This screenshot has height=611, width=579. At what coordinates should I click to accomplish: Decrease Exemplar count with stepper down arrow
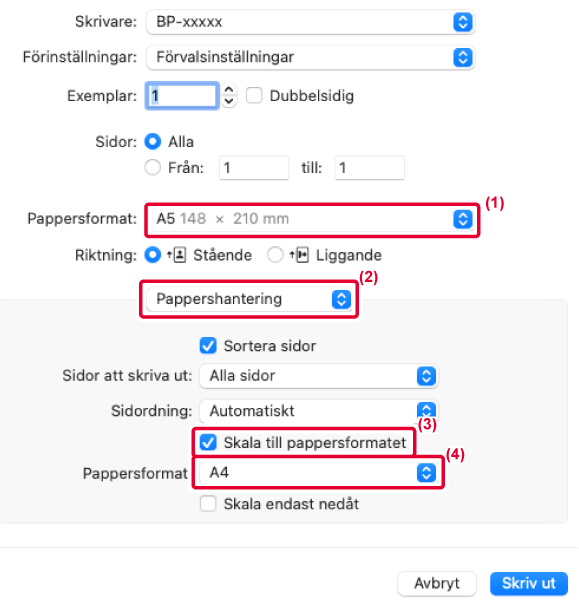coord(229,101)
